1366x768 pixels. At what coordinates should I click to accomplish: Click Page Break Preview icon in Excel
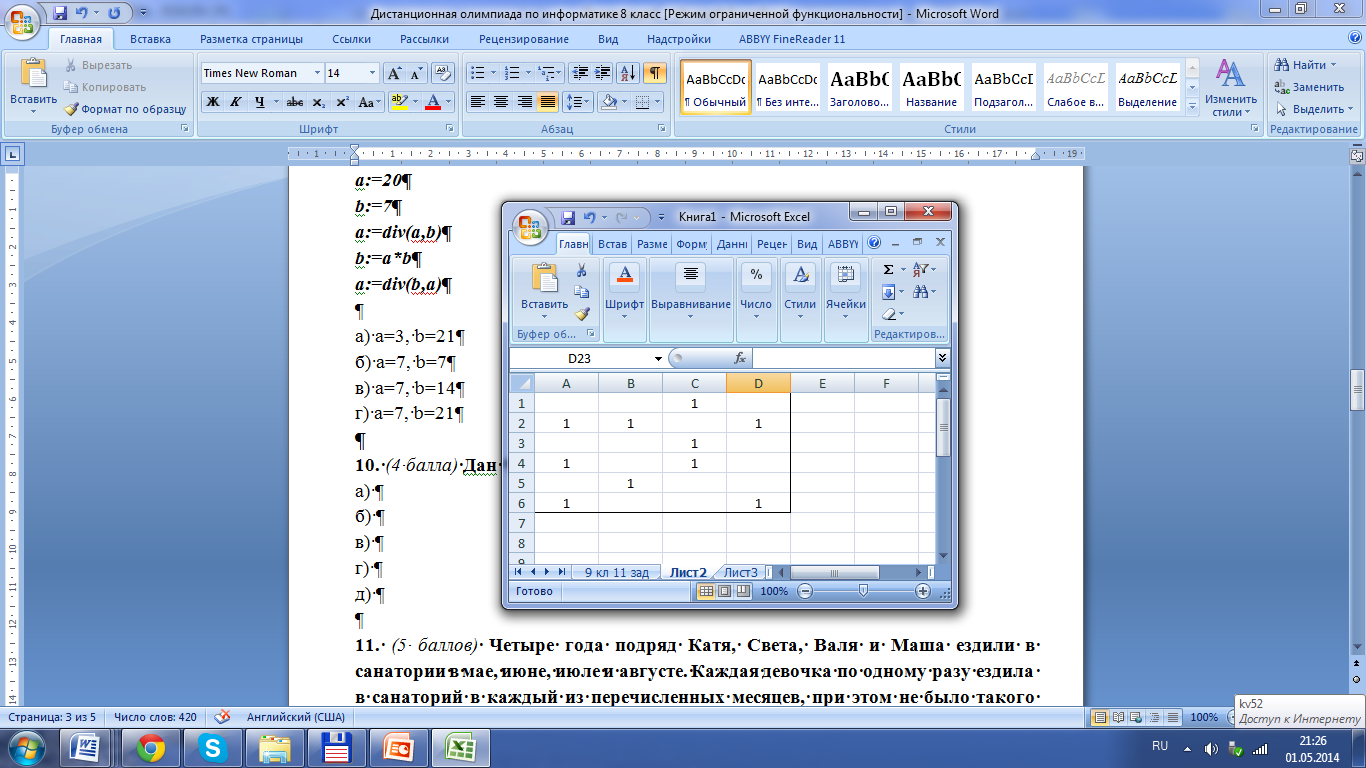click(x=742, y=591)
